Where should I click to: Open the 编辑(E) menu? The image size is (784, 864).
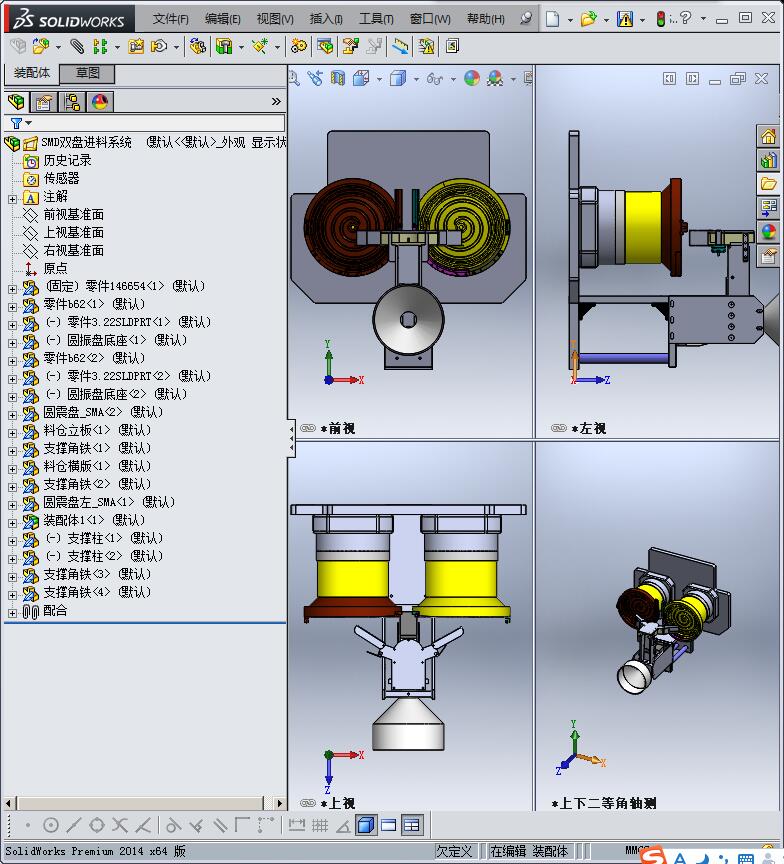223,19
